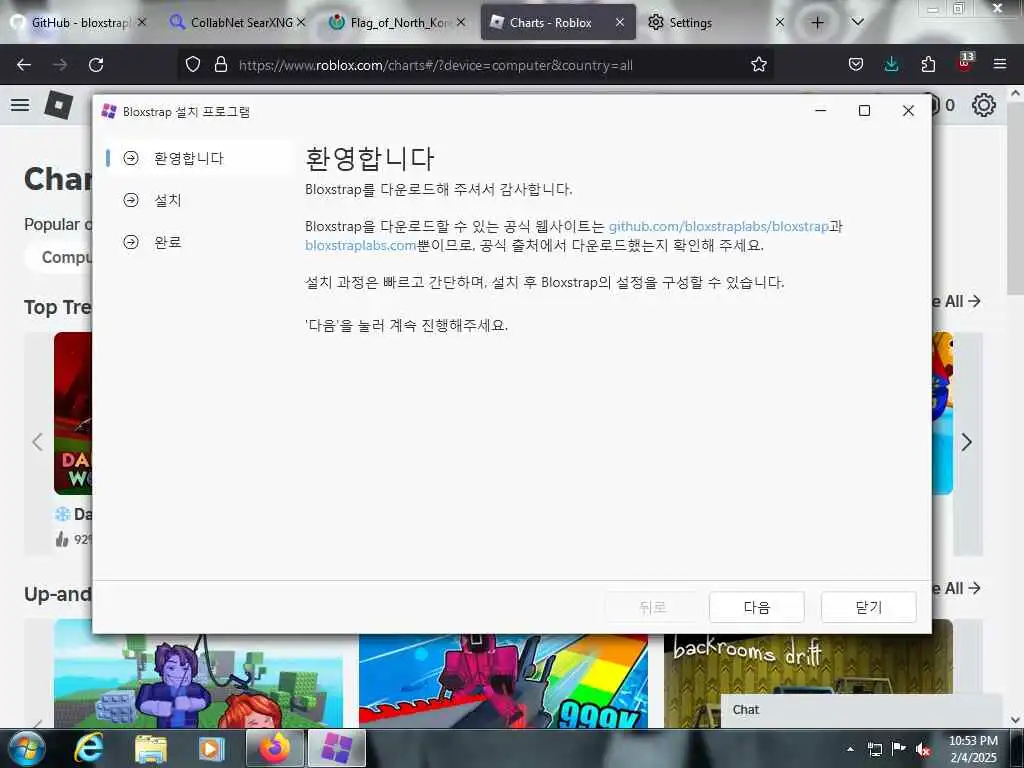Click the Save to Pocket icon
Viewport: 1024px width, 768px height.
click(856, 65)
